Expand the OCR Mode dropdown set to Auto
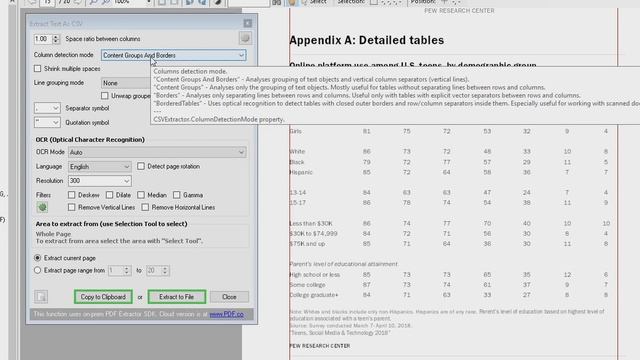This screenshot has height=360, width=640. pyautogui.click(x=157, y=152)
